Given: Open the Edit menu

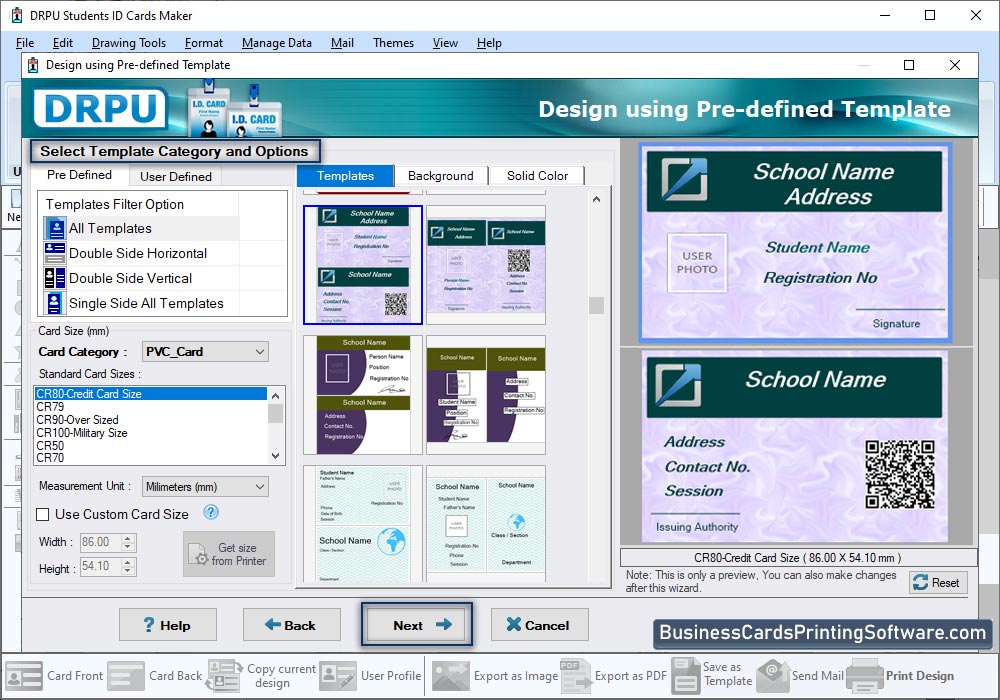Looking at the screenshot, I should (x=62, y=43).
